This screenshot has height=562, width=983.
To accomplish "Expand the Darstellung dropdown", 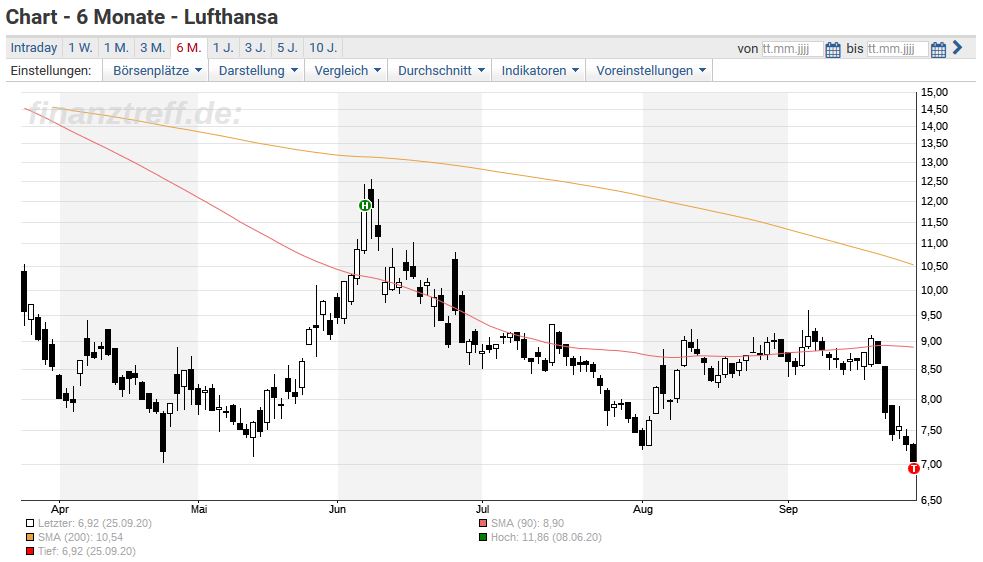I will (x=258, y=71).
